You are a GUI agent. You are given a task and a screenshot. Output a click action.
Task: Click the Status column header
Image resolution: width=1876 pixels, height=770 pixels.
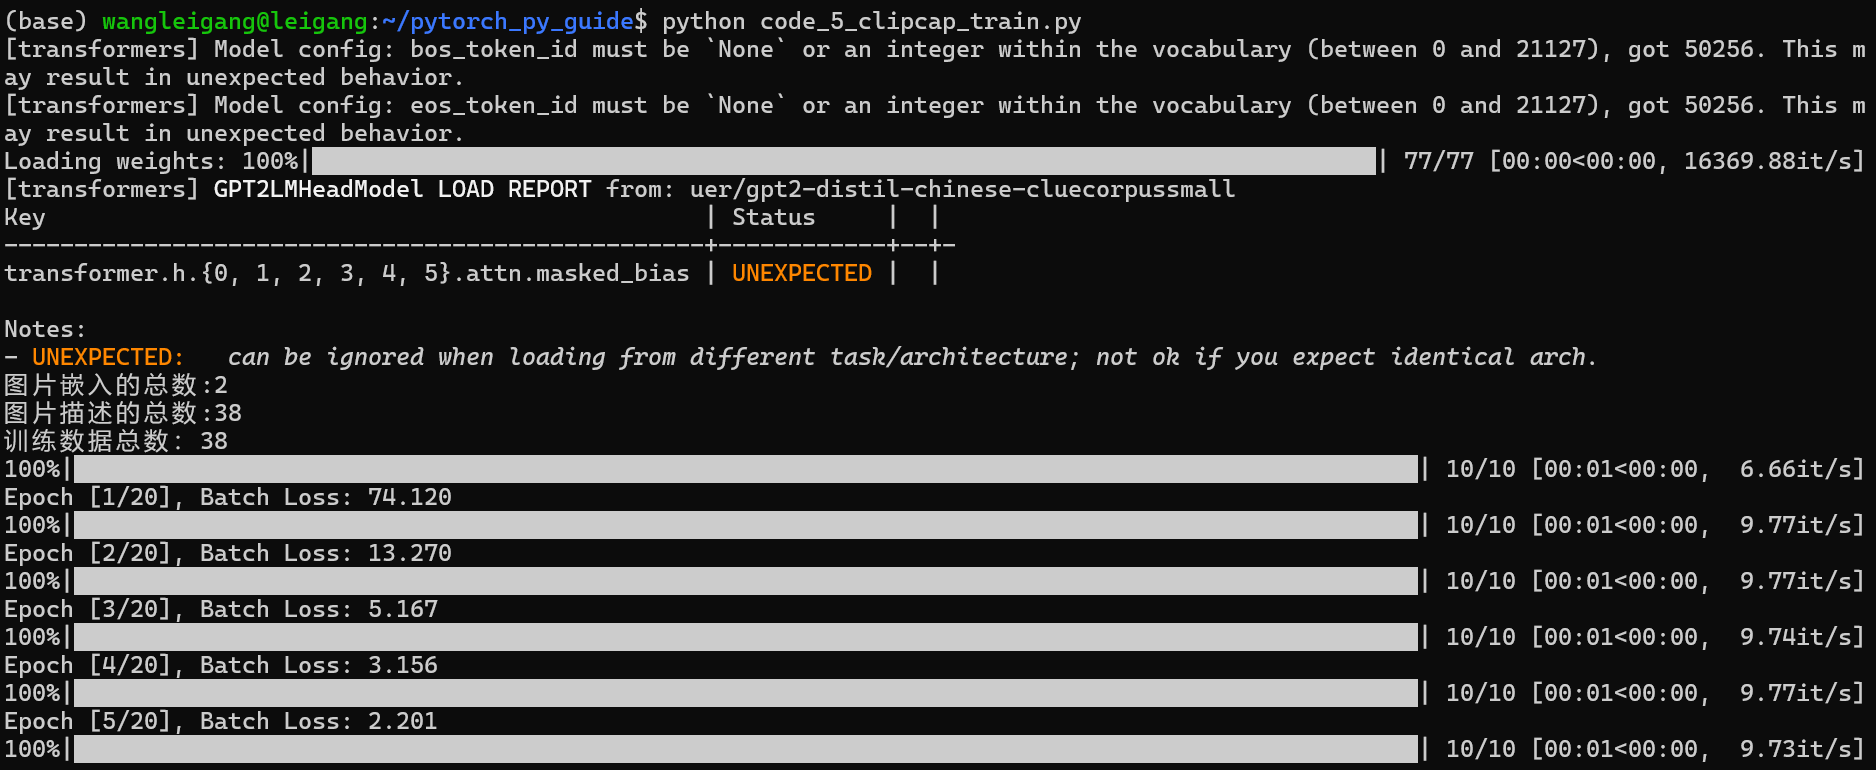(x=773, y=217)
